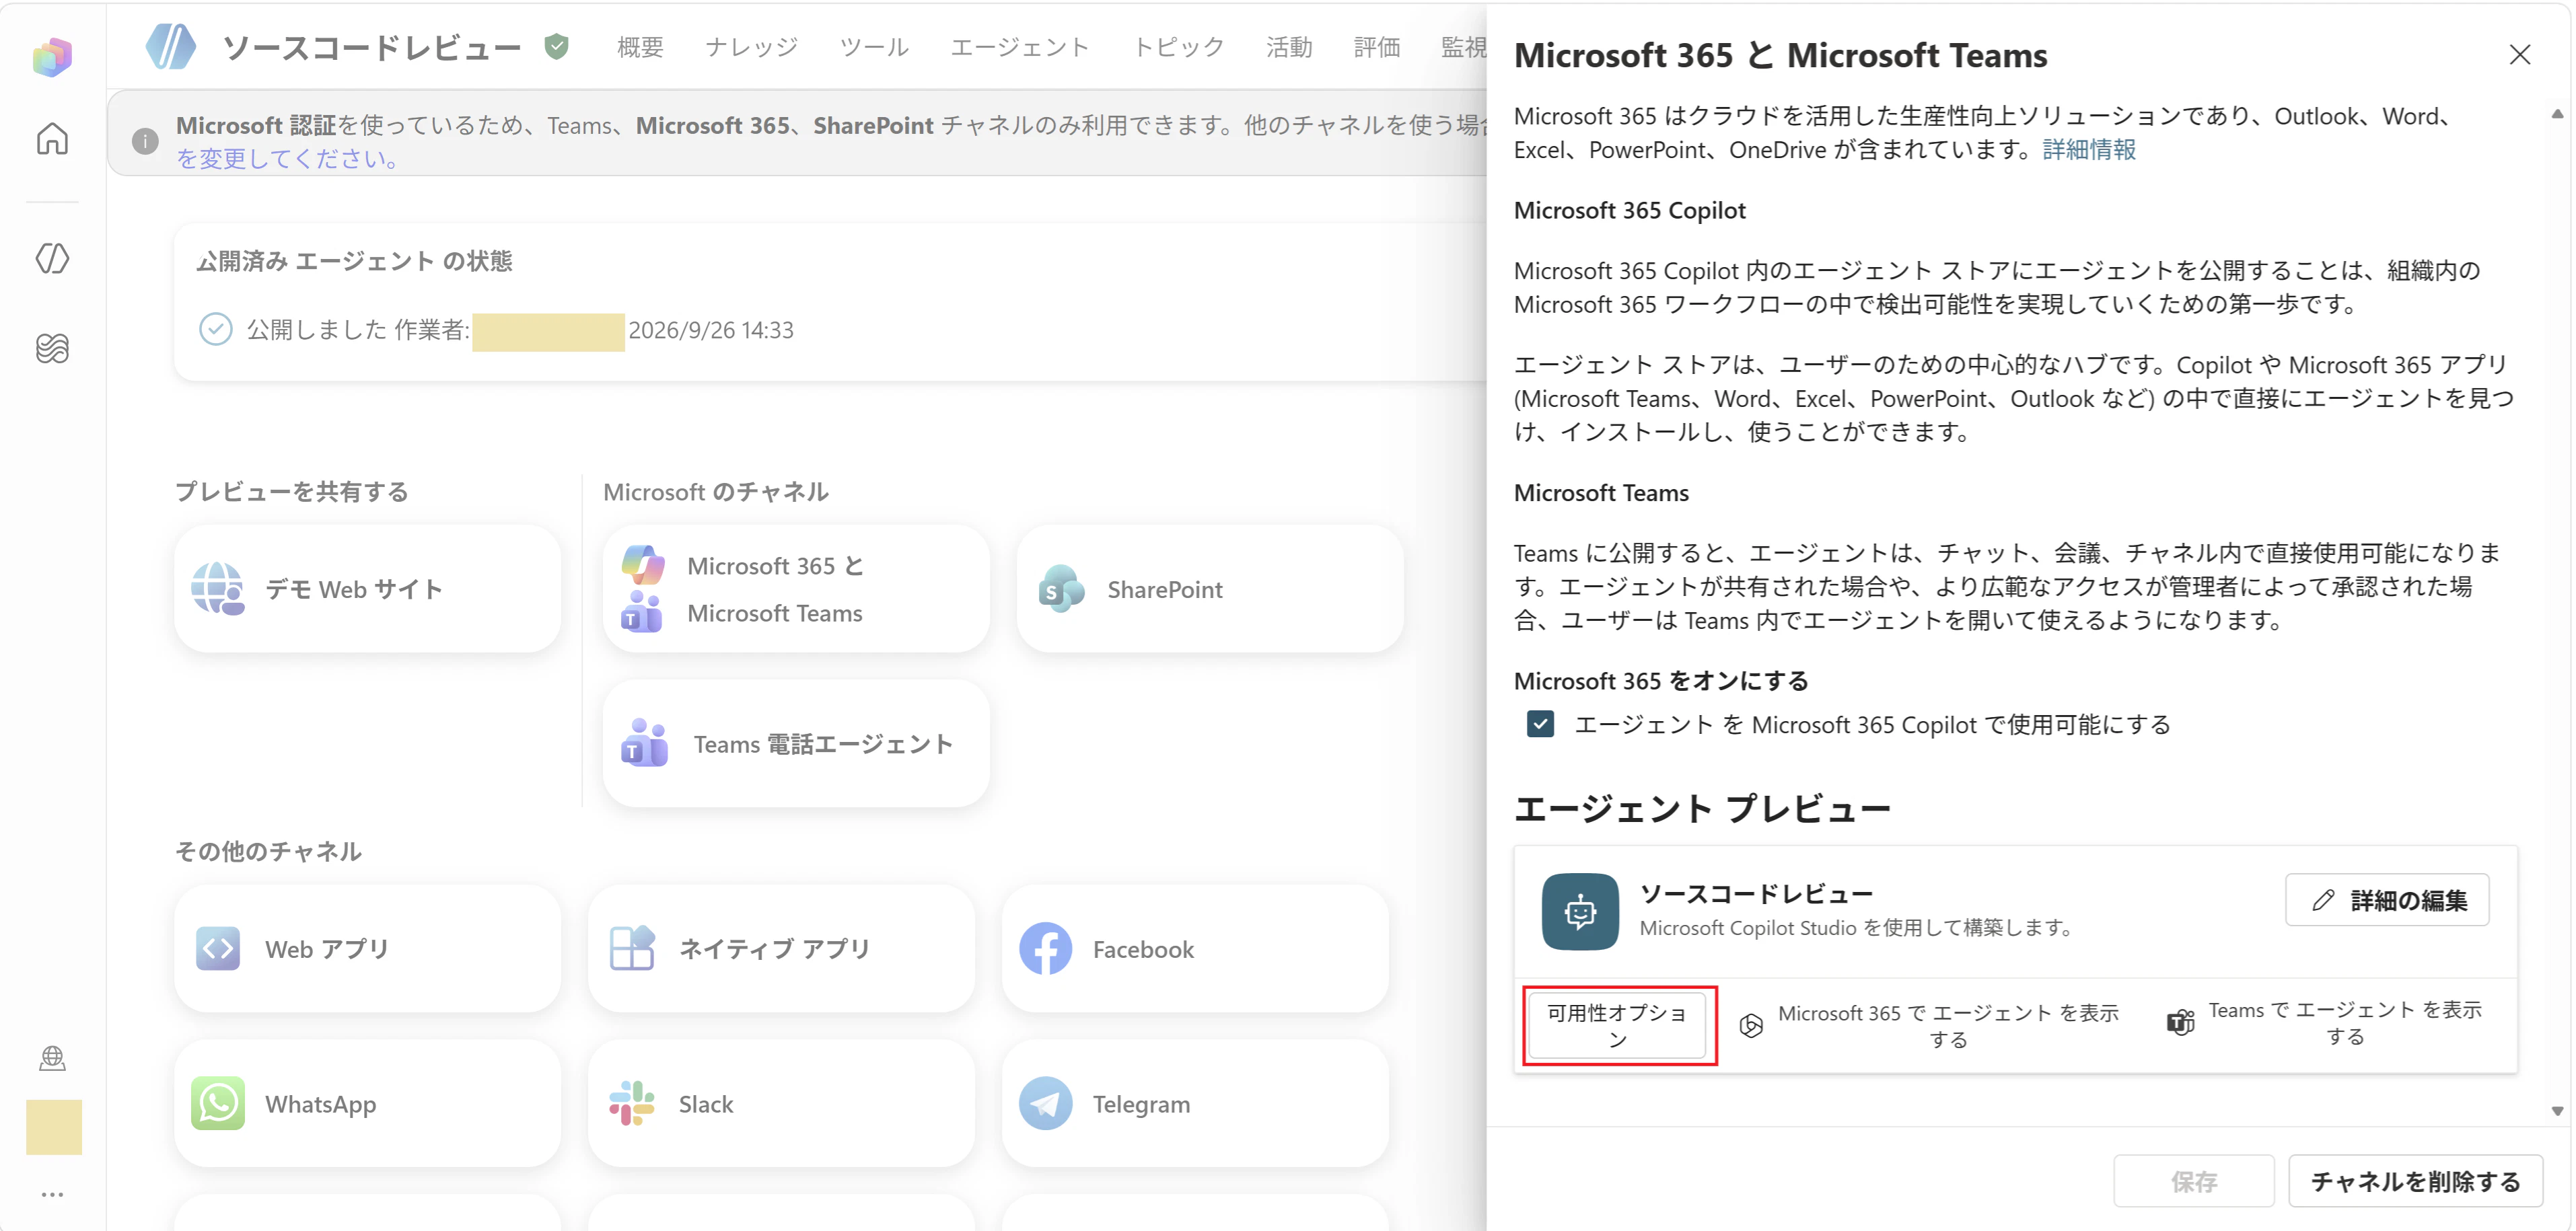Open the デモ Web サイト channel card
The width and height of the screenshot is (2576, 1231).
(x=368, y=589)
